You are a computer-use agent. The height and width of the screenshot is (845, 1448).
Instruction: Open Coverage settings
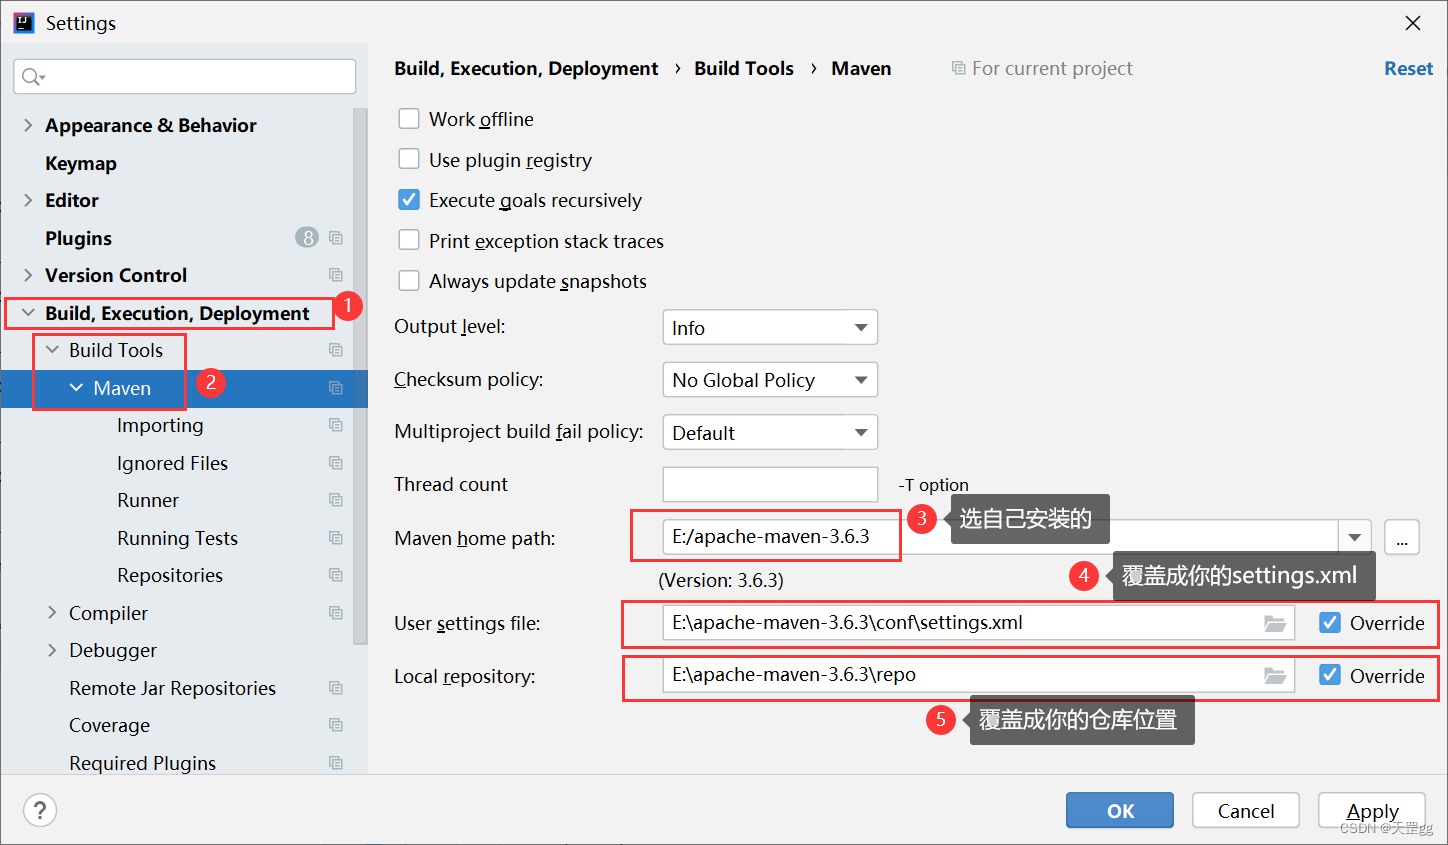click(x=109, y=725)
